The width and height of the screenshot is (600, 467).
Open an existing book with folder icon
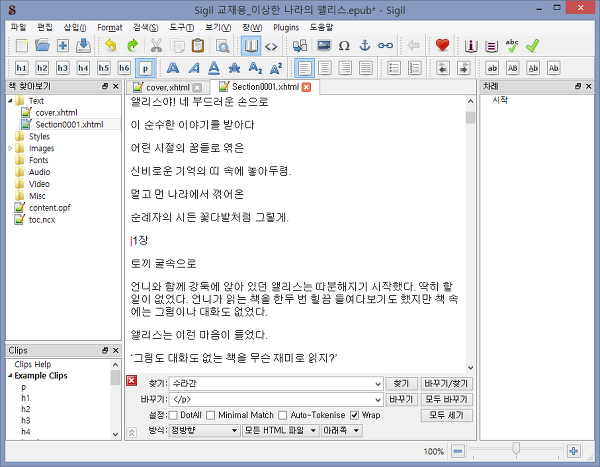point(42,46)
